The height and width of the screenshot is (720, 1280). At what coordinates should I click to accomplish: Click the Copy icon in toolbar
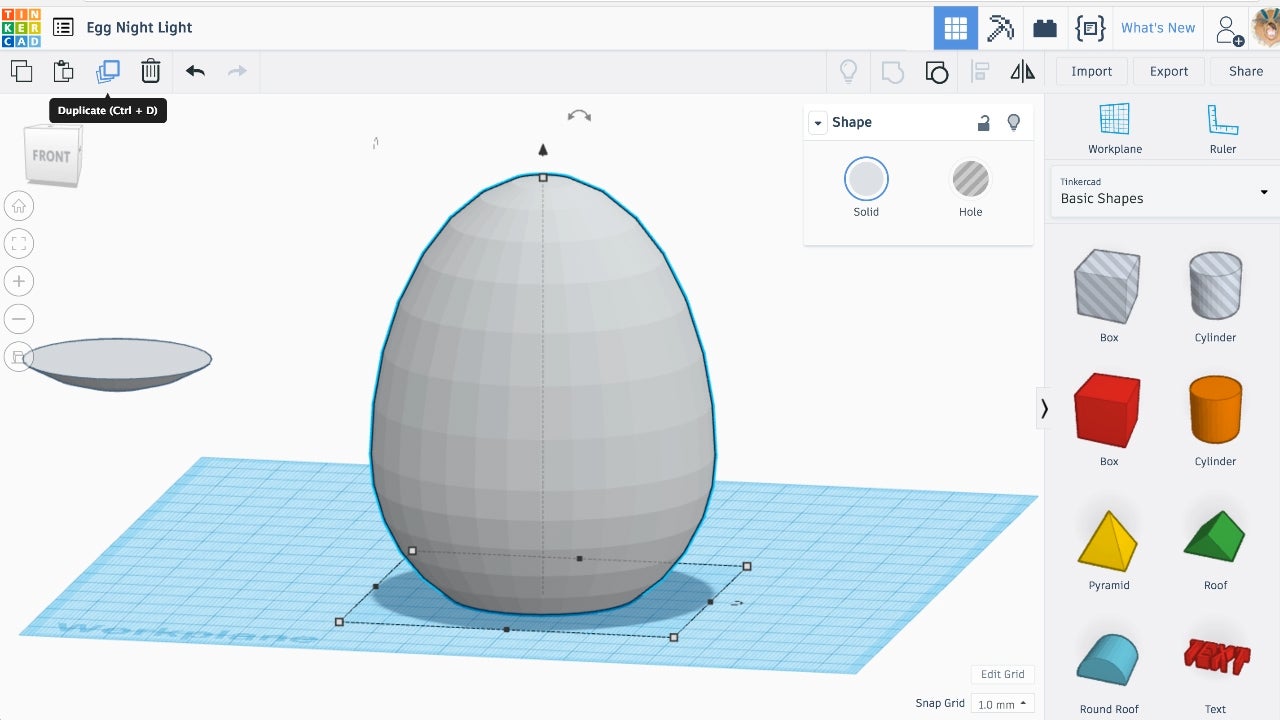(x=21, y=71)
